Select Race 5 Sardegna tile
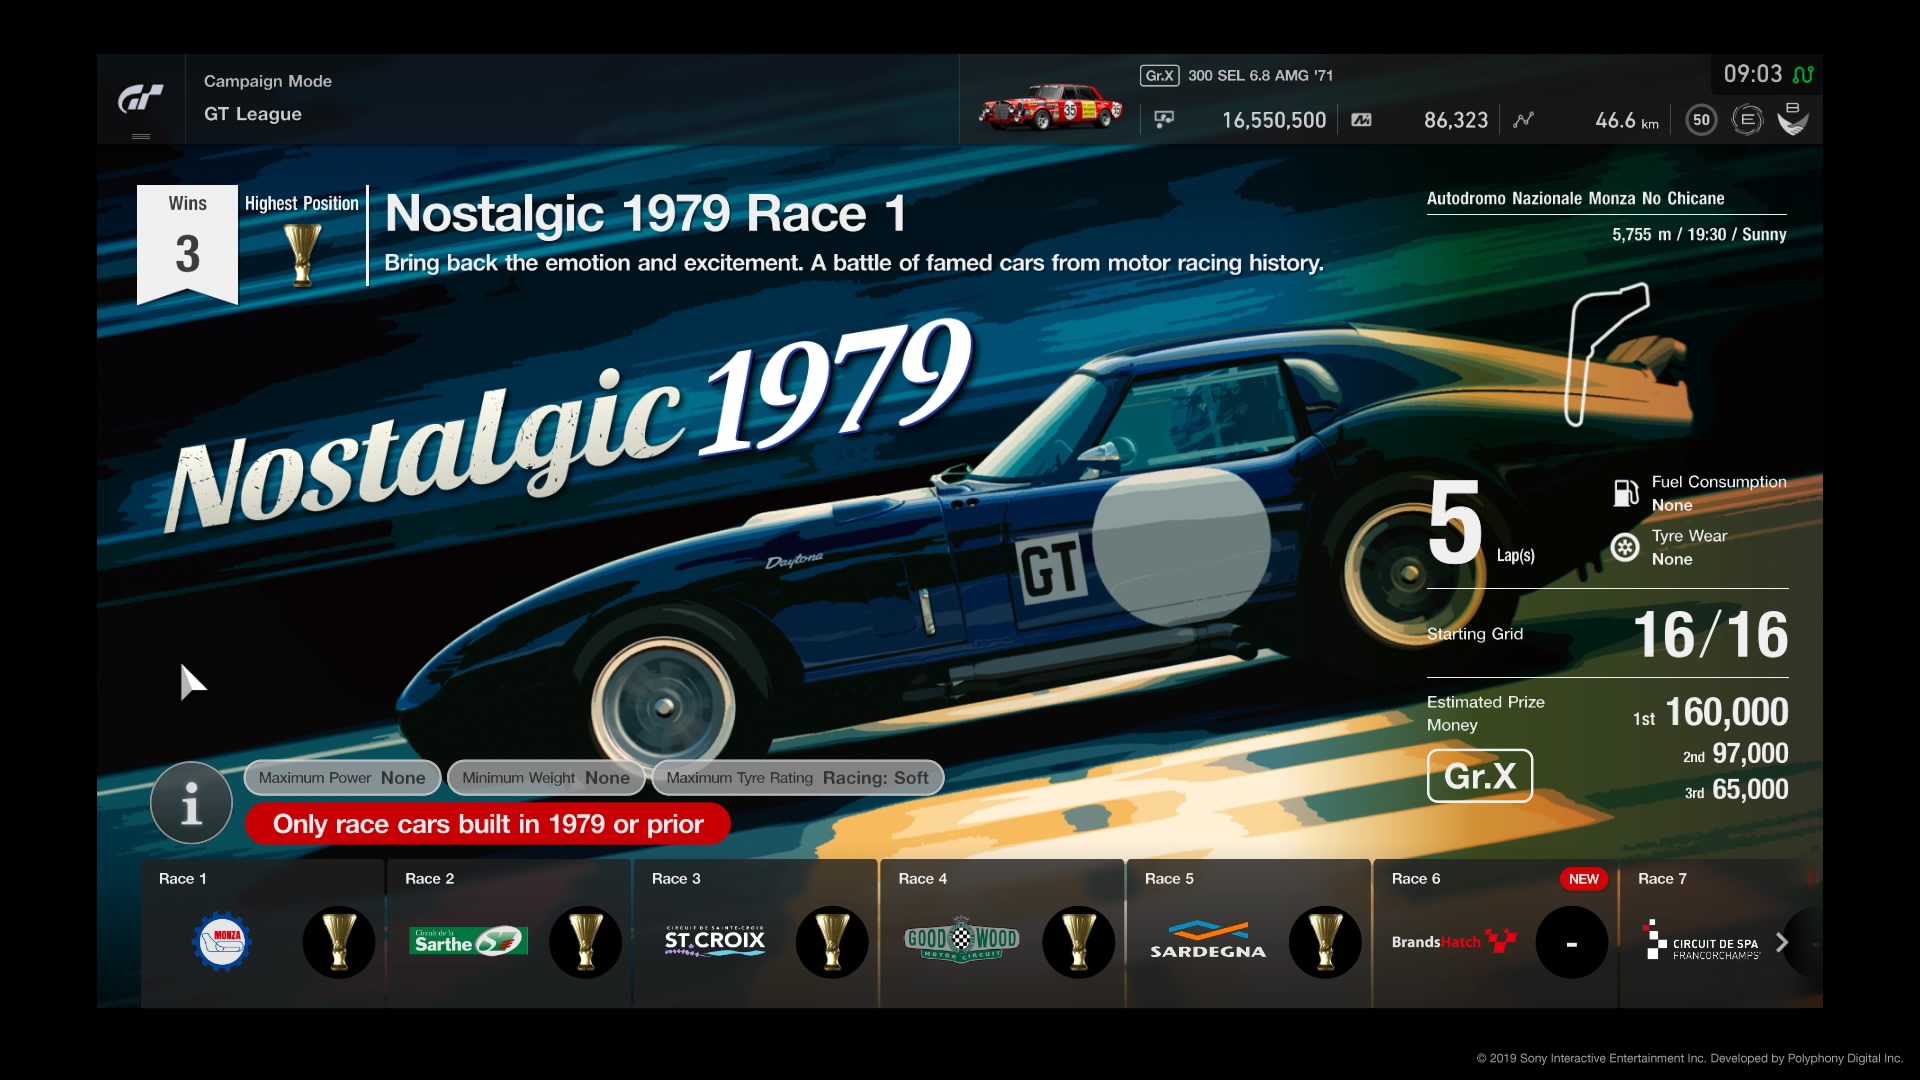 [x=1248, y=932]
